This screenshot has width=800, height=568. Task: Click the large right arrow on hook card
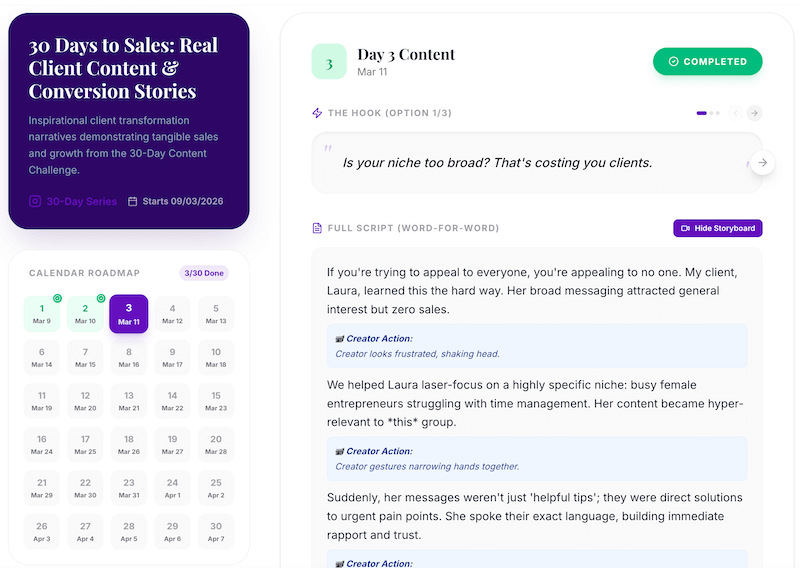click(762, 162)
